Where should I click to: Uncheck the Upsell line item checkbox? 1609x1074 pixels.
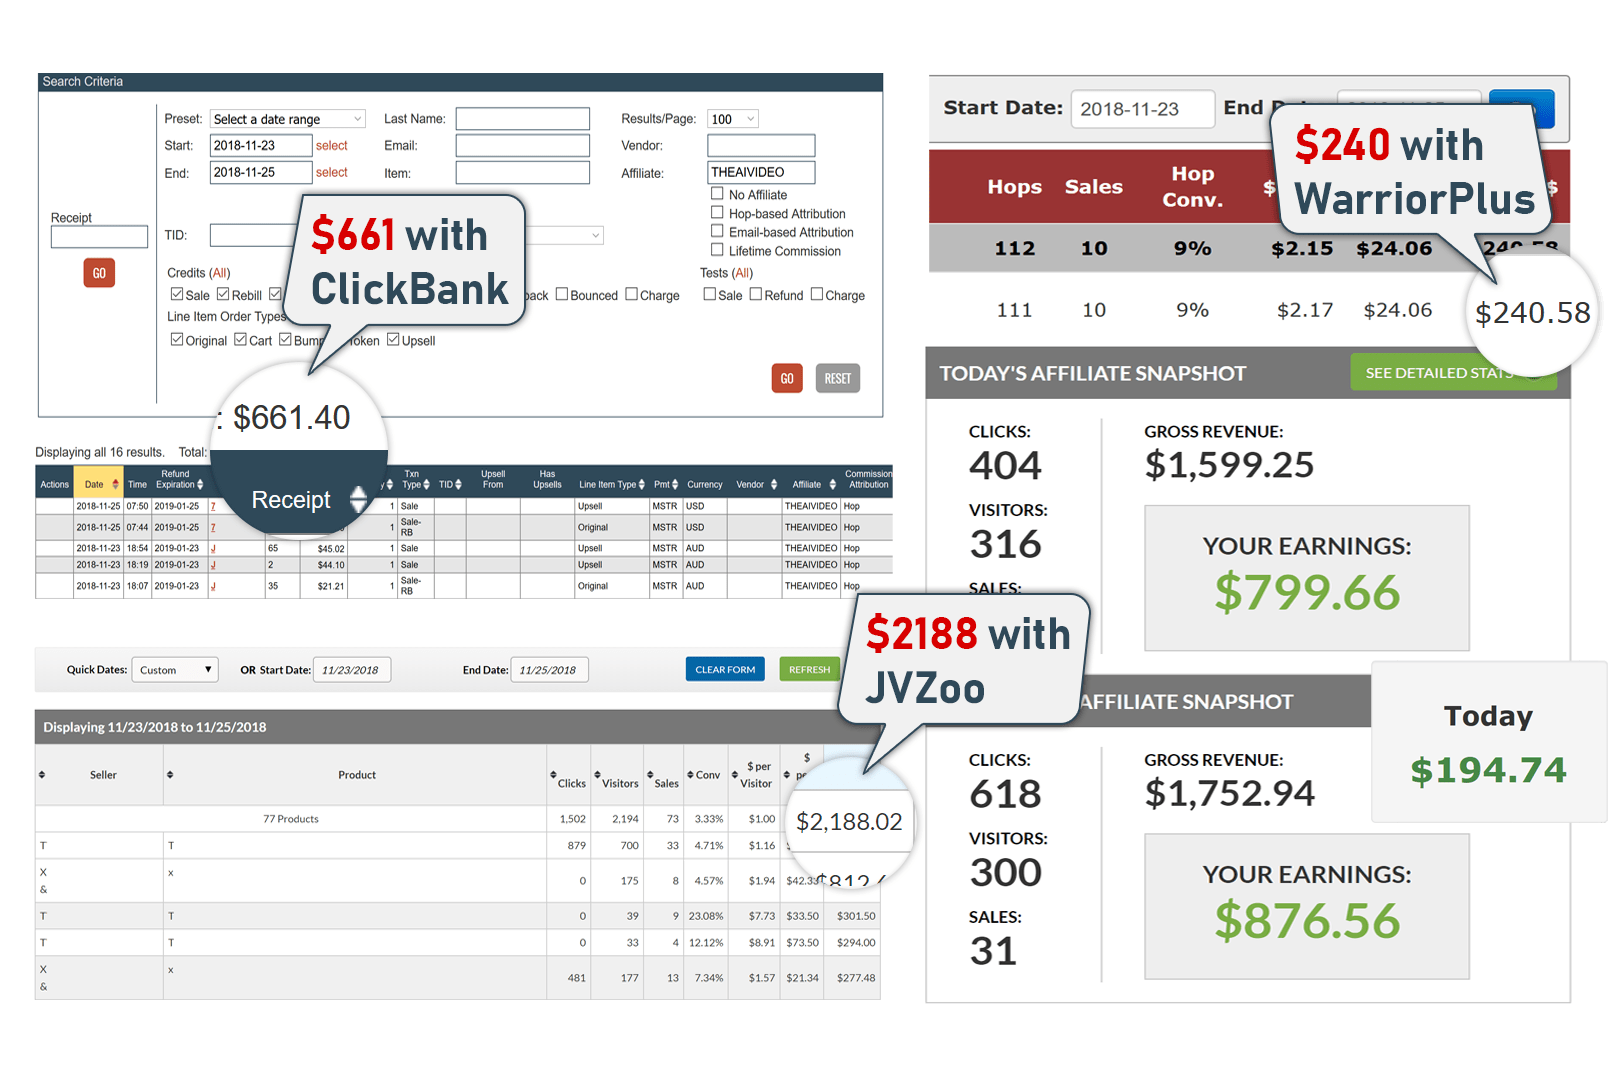pyautogui.click(x=393, y=339)
